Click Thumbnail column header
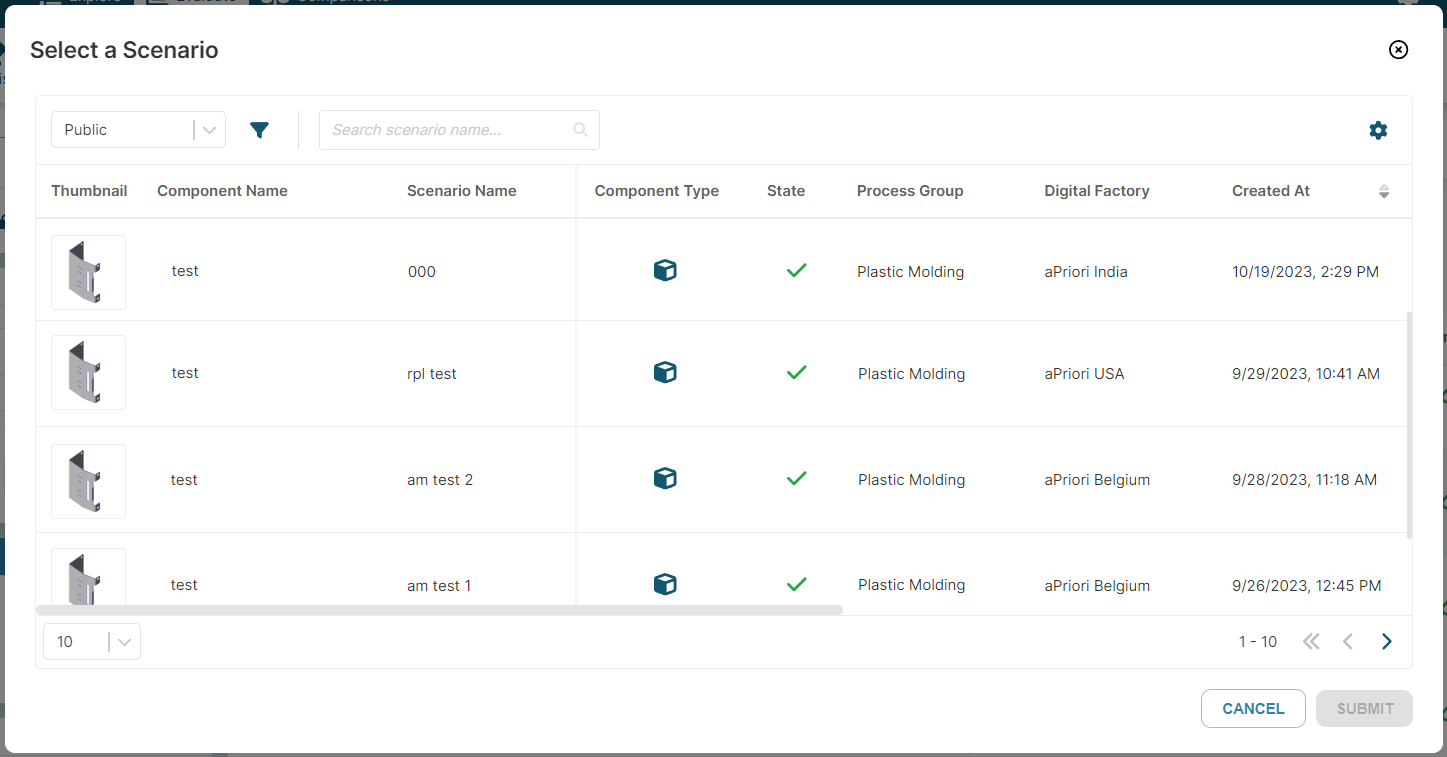Viewport: 1447px width, 757px height. click(89, 191)
